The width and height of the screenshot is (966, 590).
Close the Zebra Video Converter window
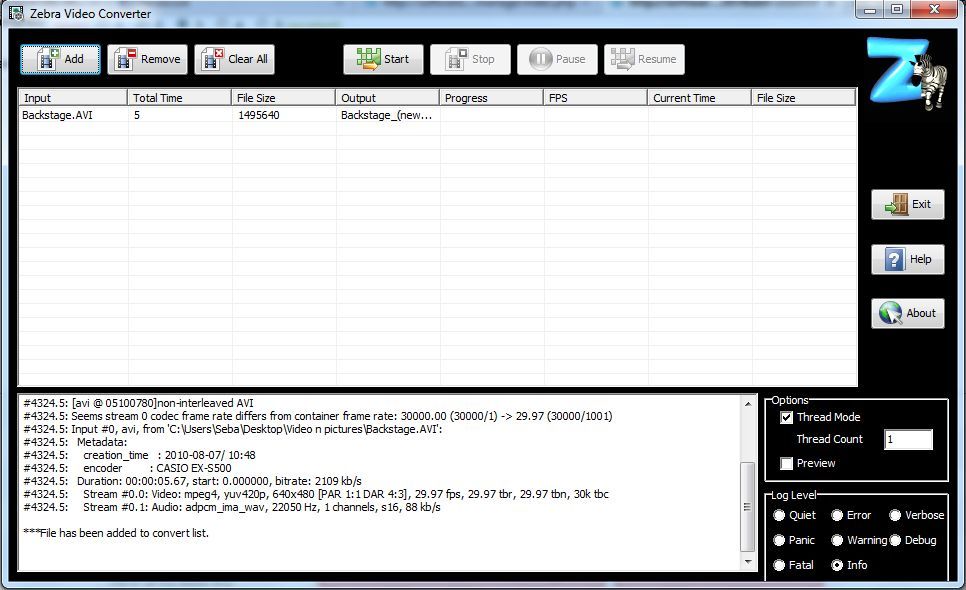point(935,10)
